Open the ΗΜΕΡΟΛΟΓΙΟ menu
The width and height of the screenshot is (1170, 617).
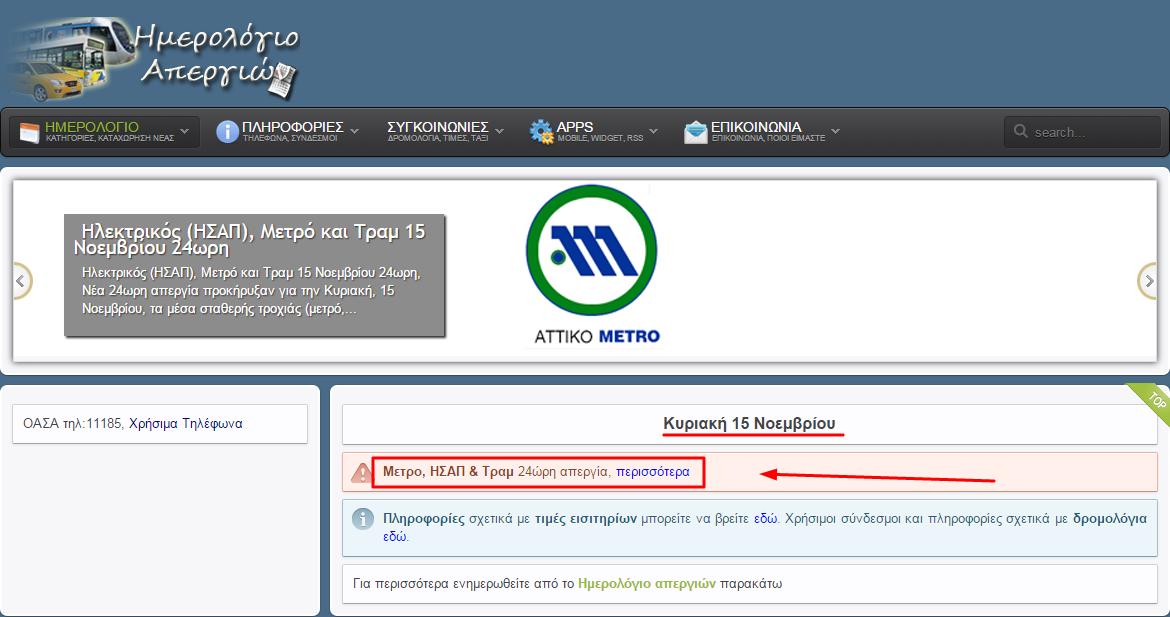104,131
